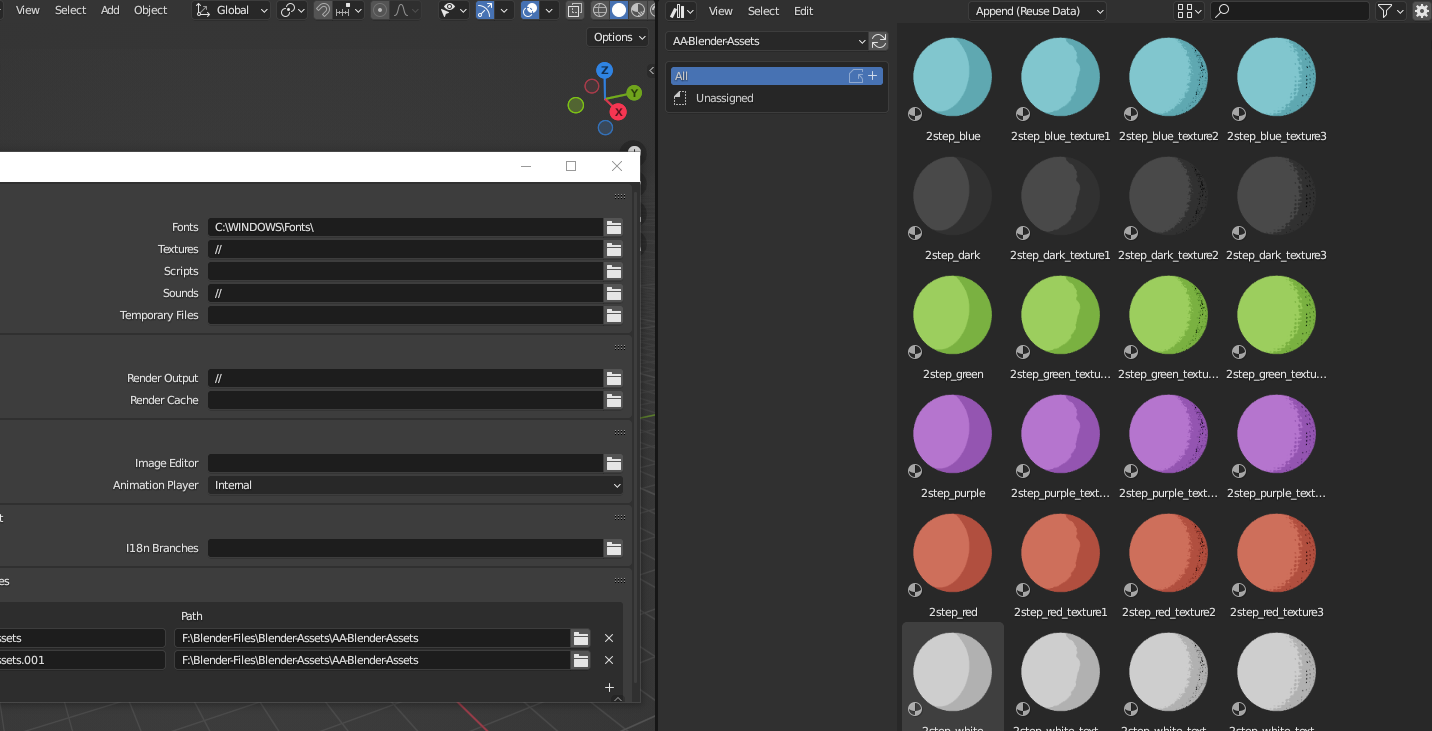Select the 2step_dark_texture1 material asset
Image resolution: width=1432 pixels, height=731 pixels.
1061,206
